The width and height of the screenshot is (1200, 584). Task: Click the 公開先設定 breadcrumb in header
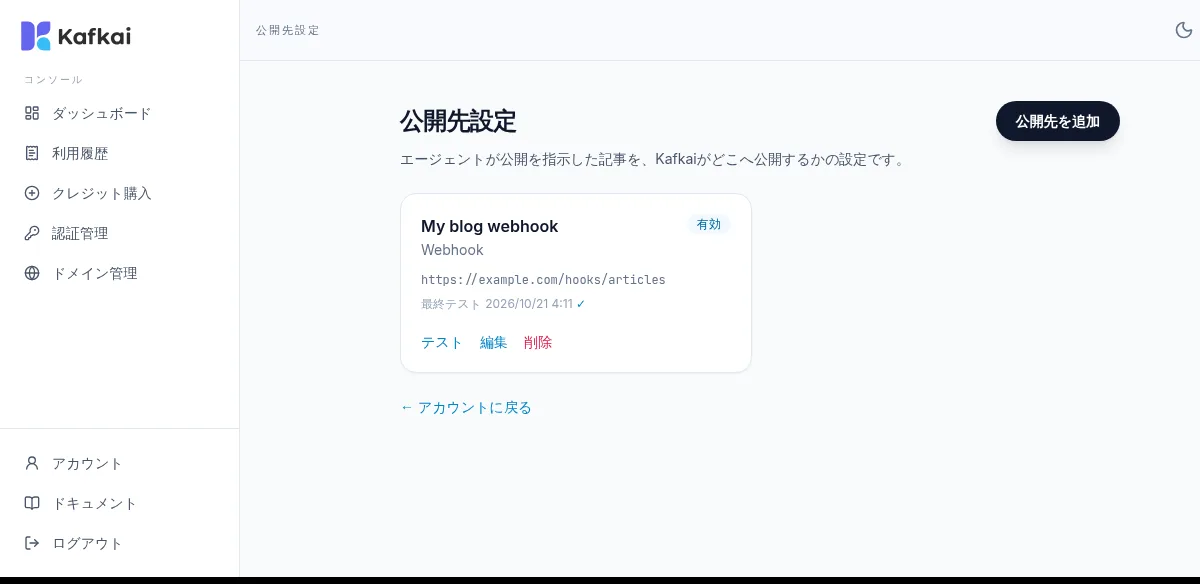point(288,30)
